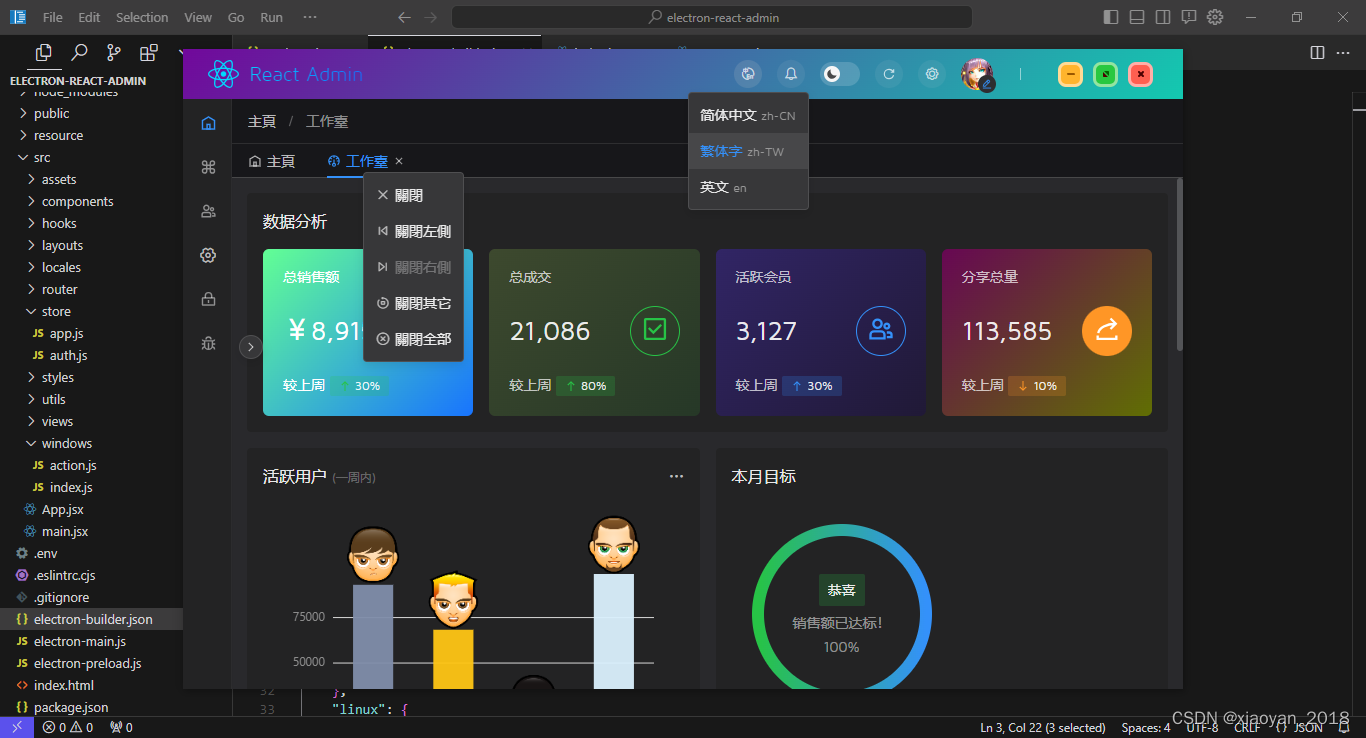Select 關閉其它 in tab context menu
Screen dimensions: 1366x738
click(x=413, y=303)
